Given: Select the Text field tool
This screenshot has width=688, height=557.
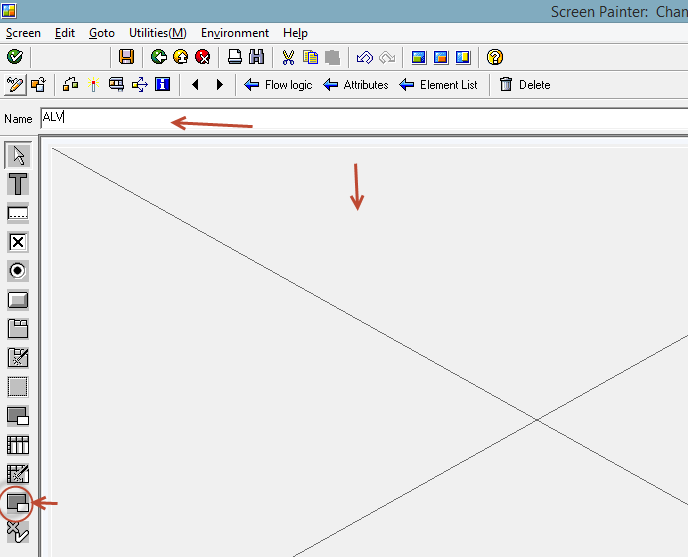Looking at the screenshot, I should pos(18,184).
